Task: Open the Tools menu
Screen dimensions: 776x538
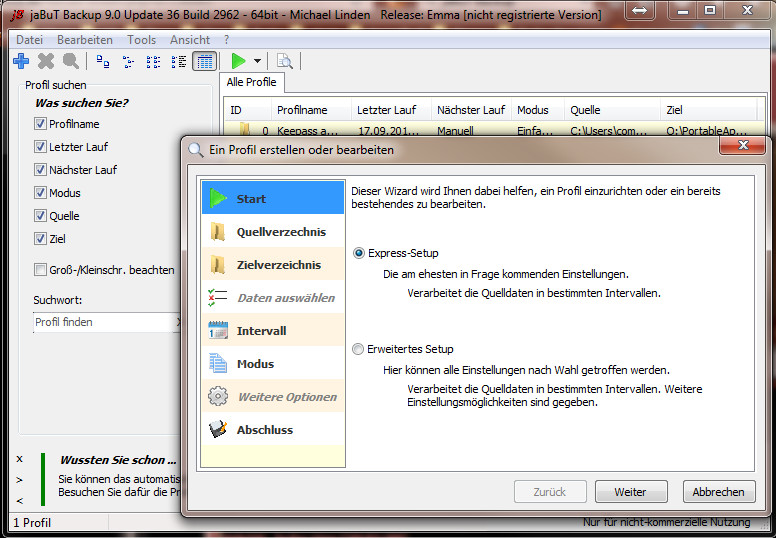Action: point(141,39)
